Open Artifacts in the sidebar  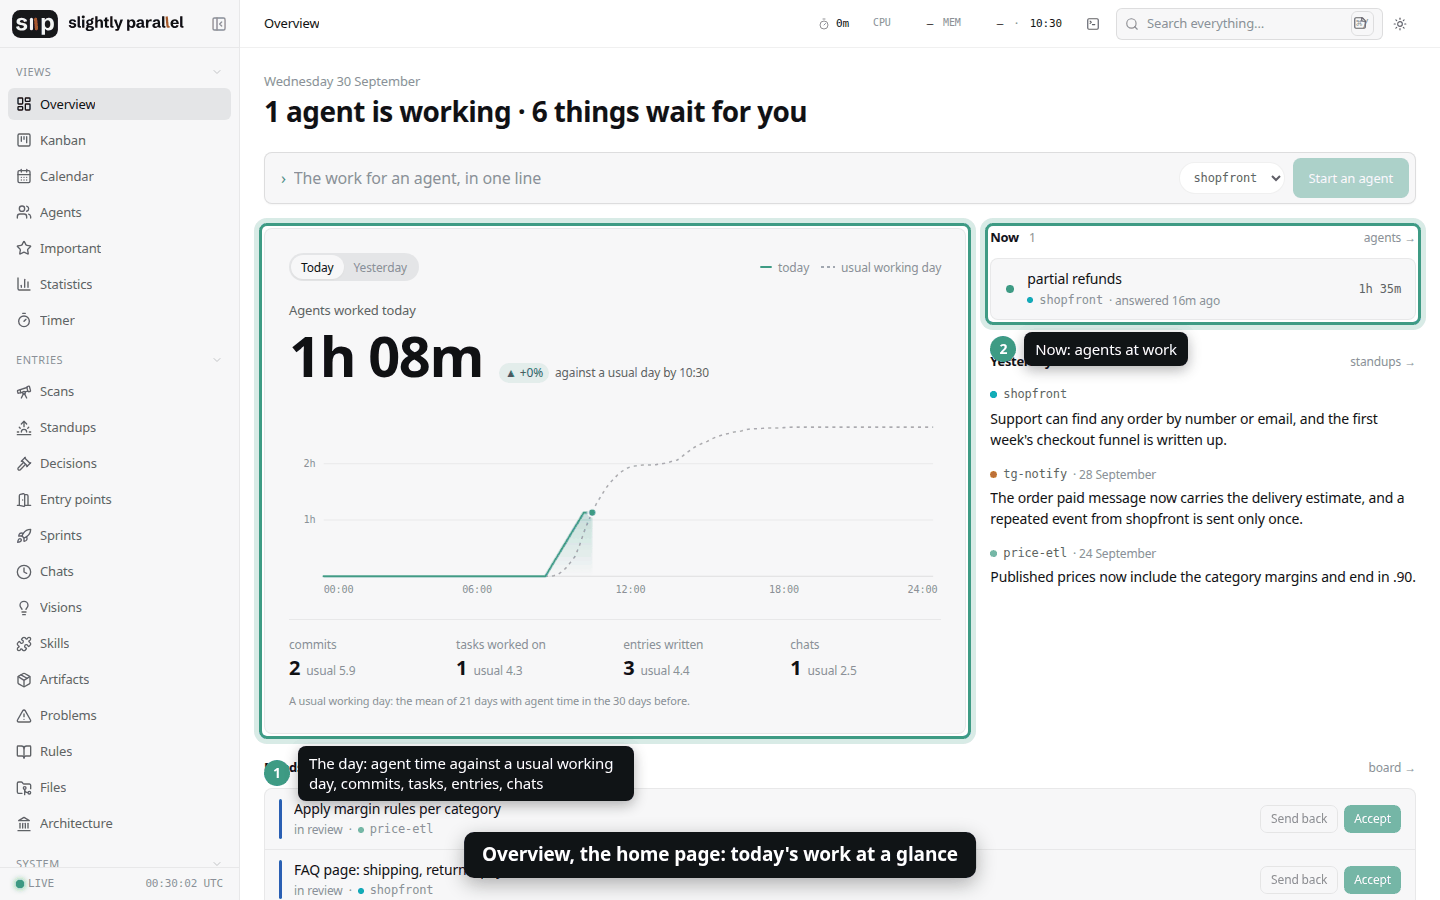click(119, 679)
